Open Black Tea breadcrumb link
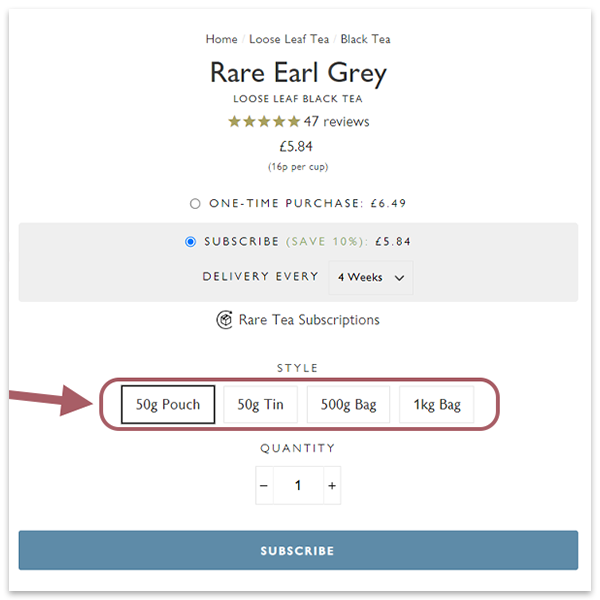Viewport: 600px width, 600px height. (365, 39)
